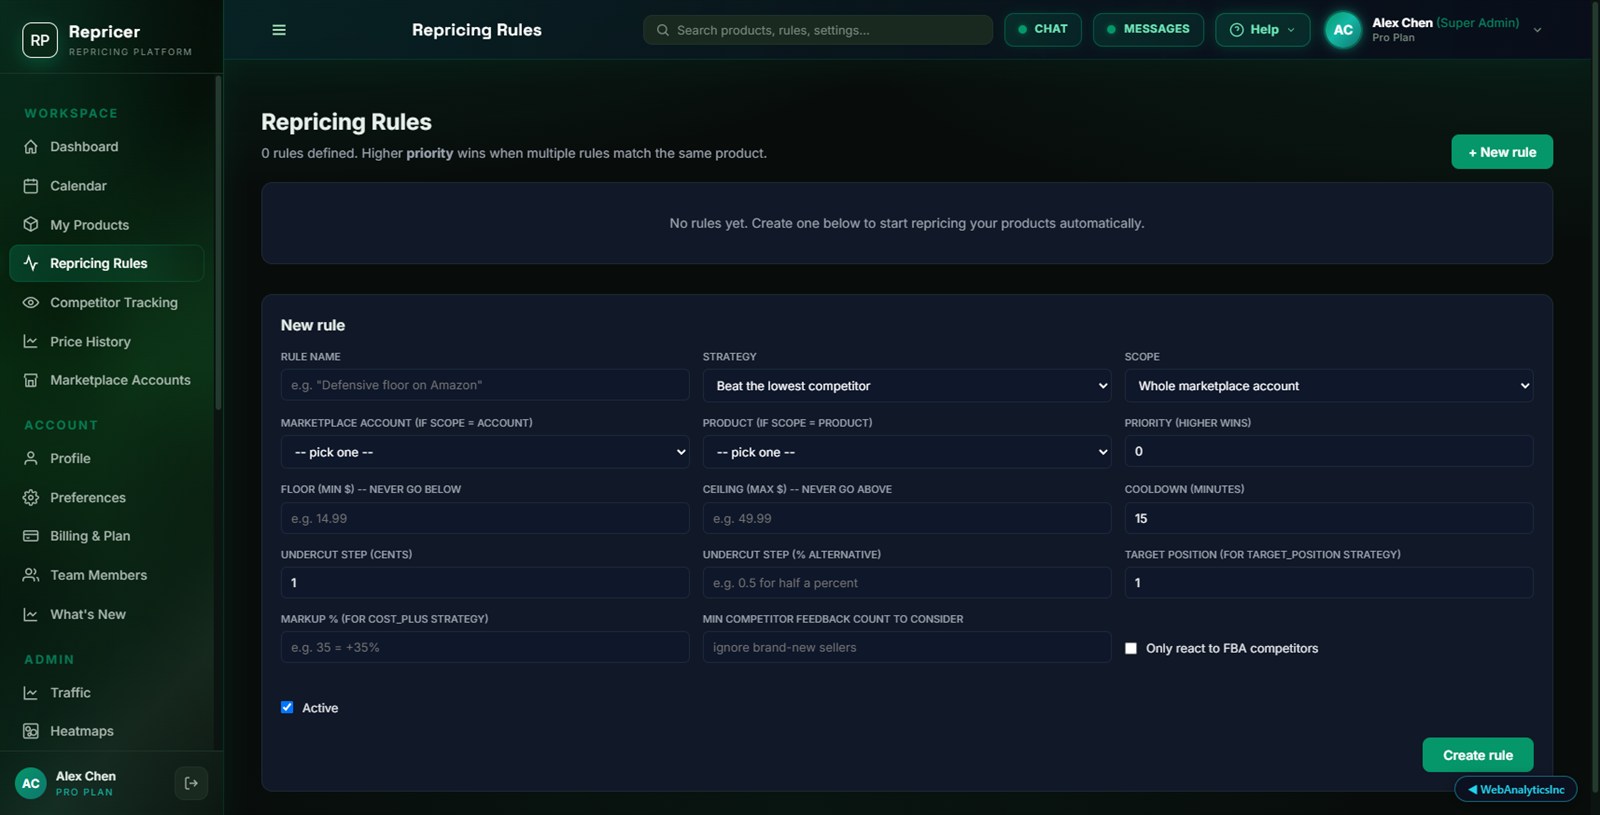The width and height of the screenshot is (1600, 815).
Task: Click the Billing & Plan card icon
Action: 31,536
